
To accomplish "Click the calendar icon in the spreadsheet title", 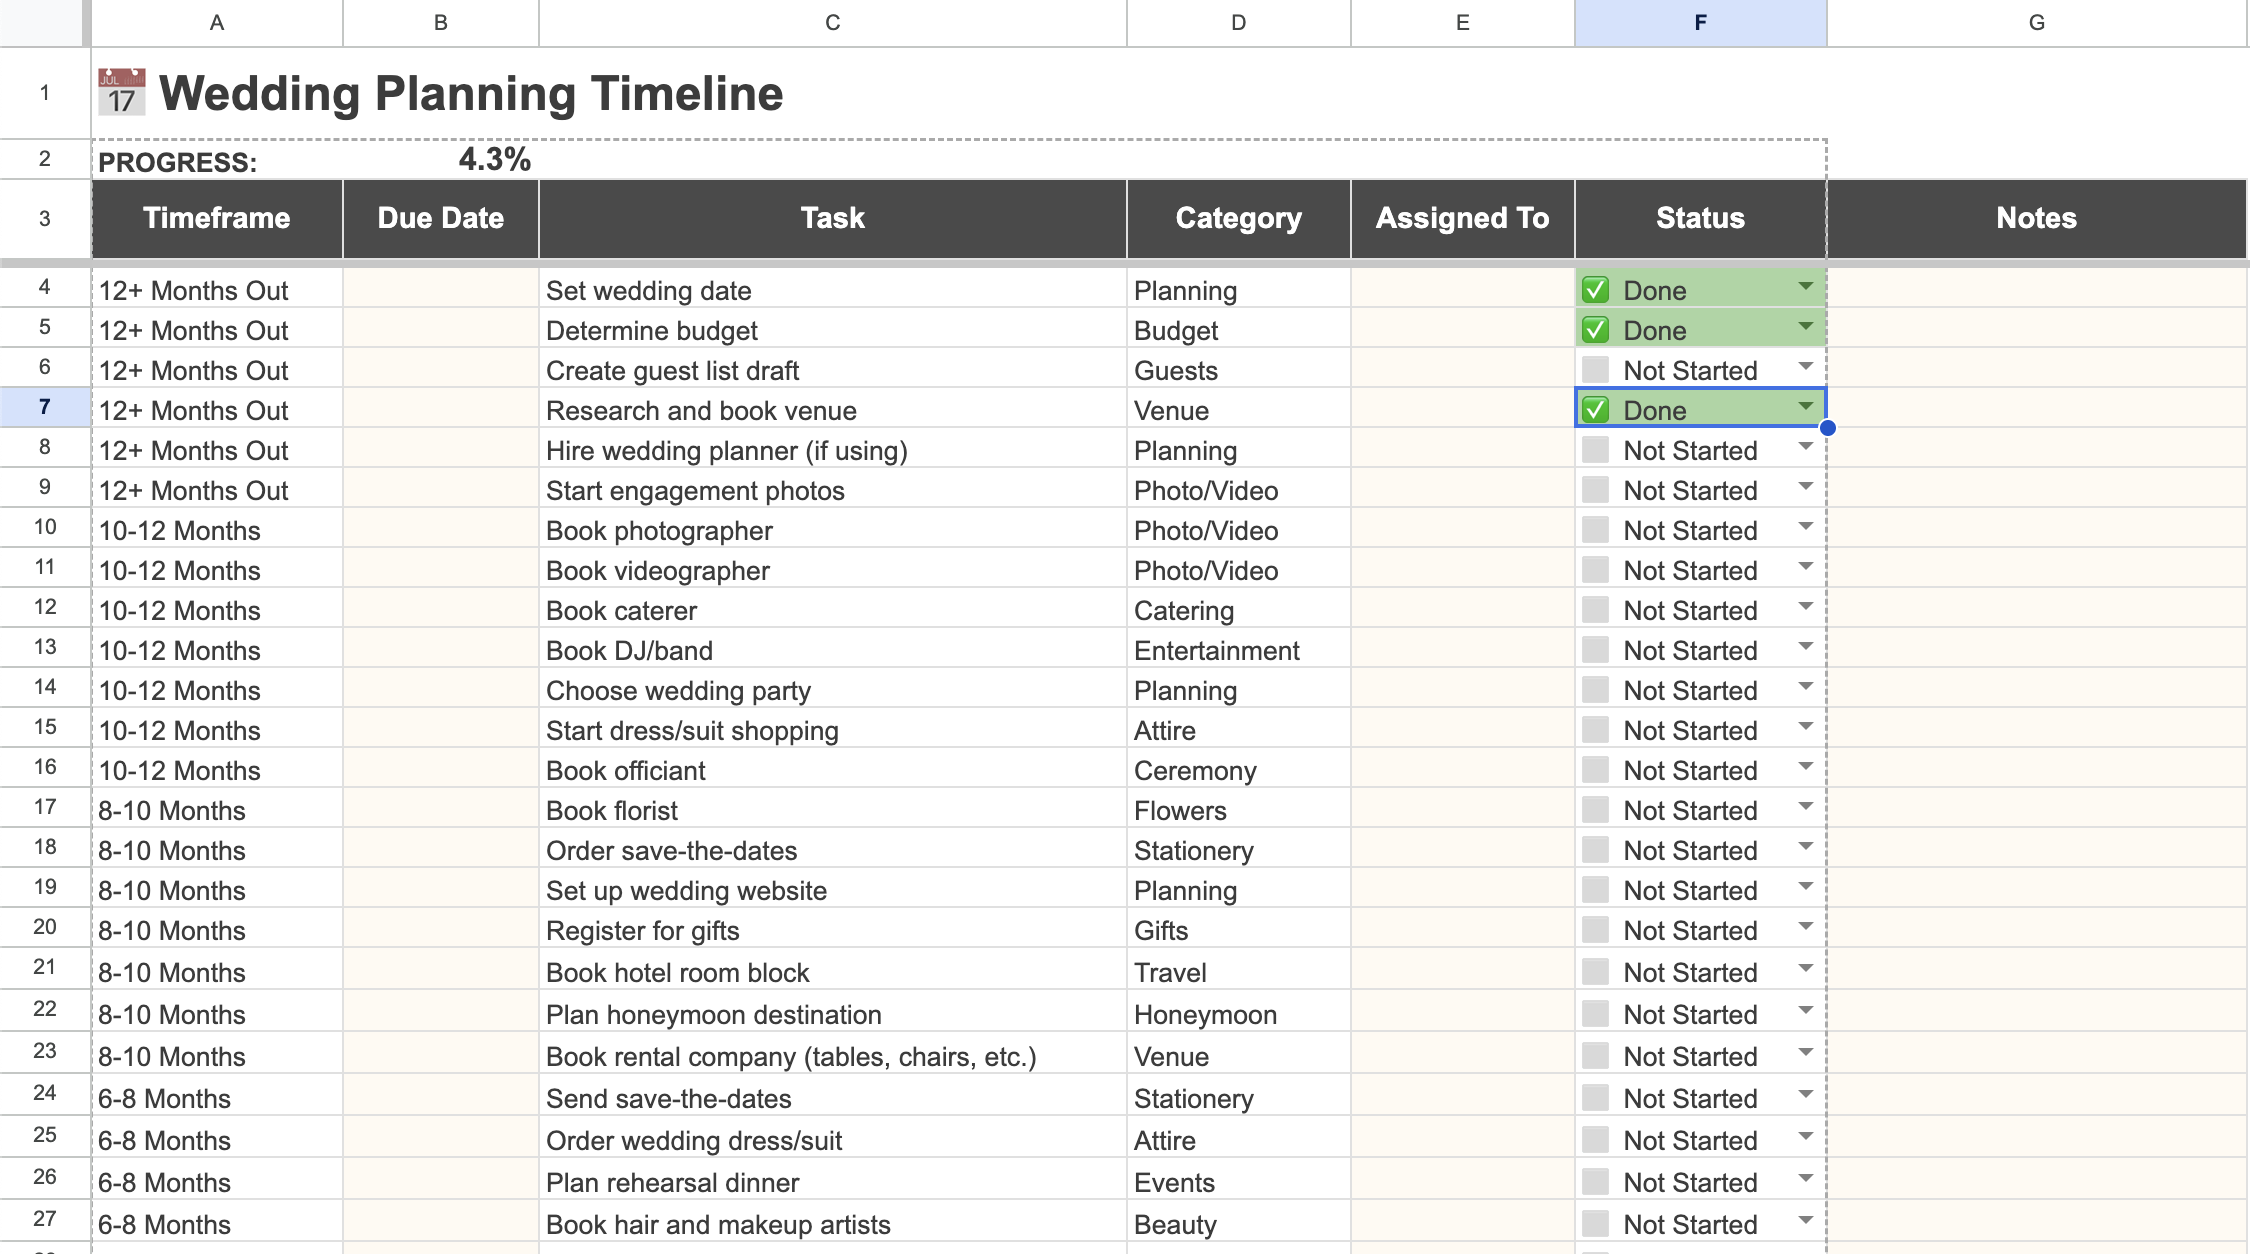I will [x=120, y=92].
